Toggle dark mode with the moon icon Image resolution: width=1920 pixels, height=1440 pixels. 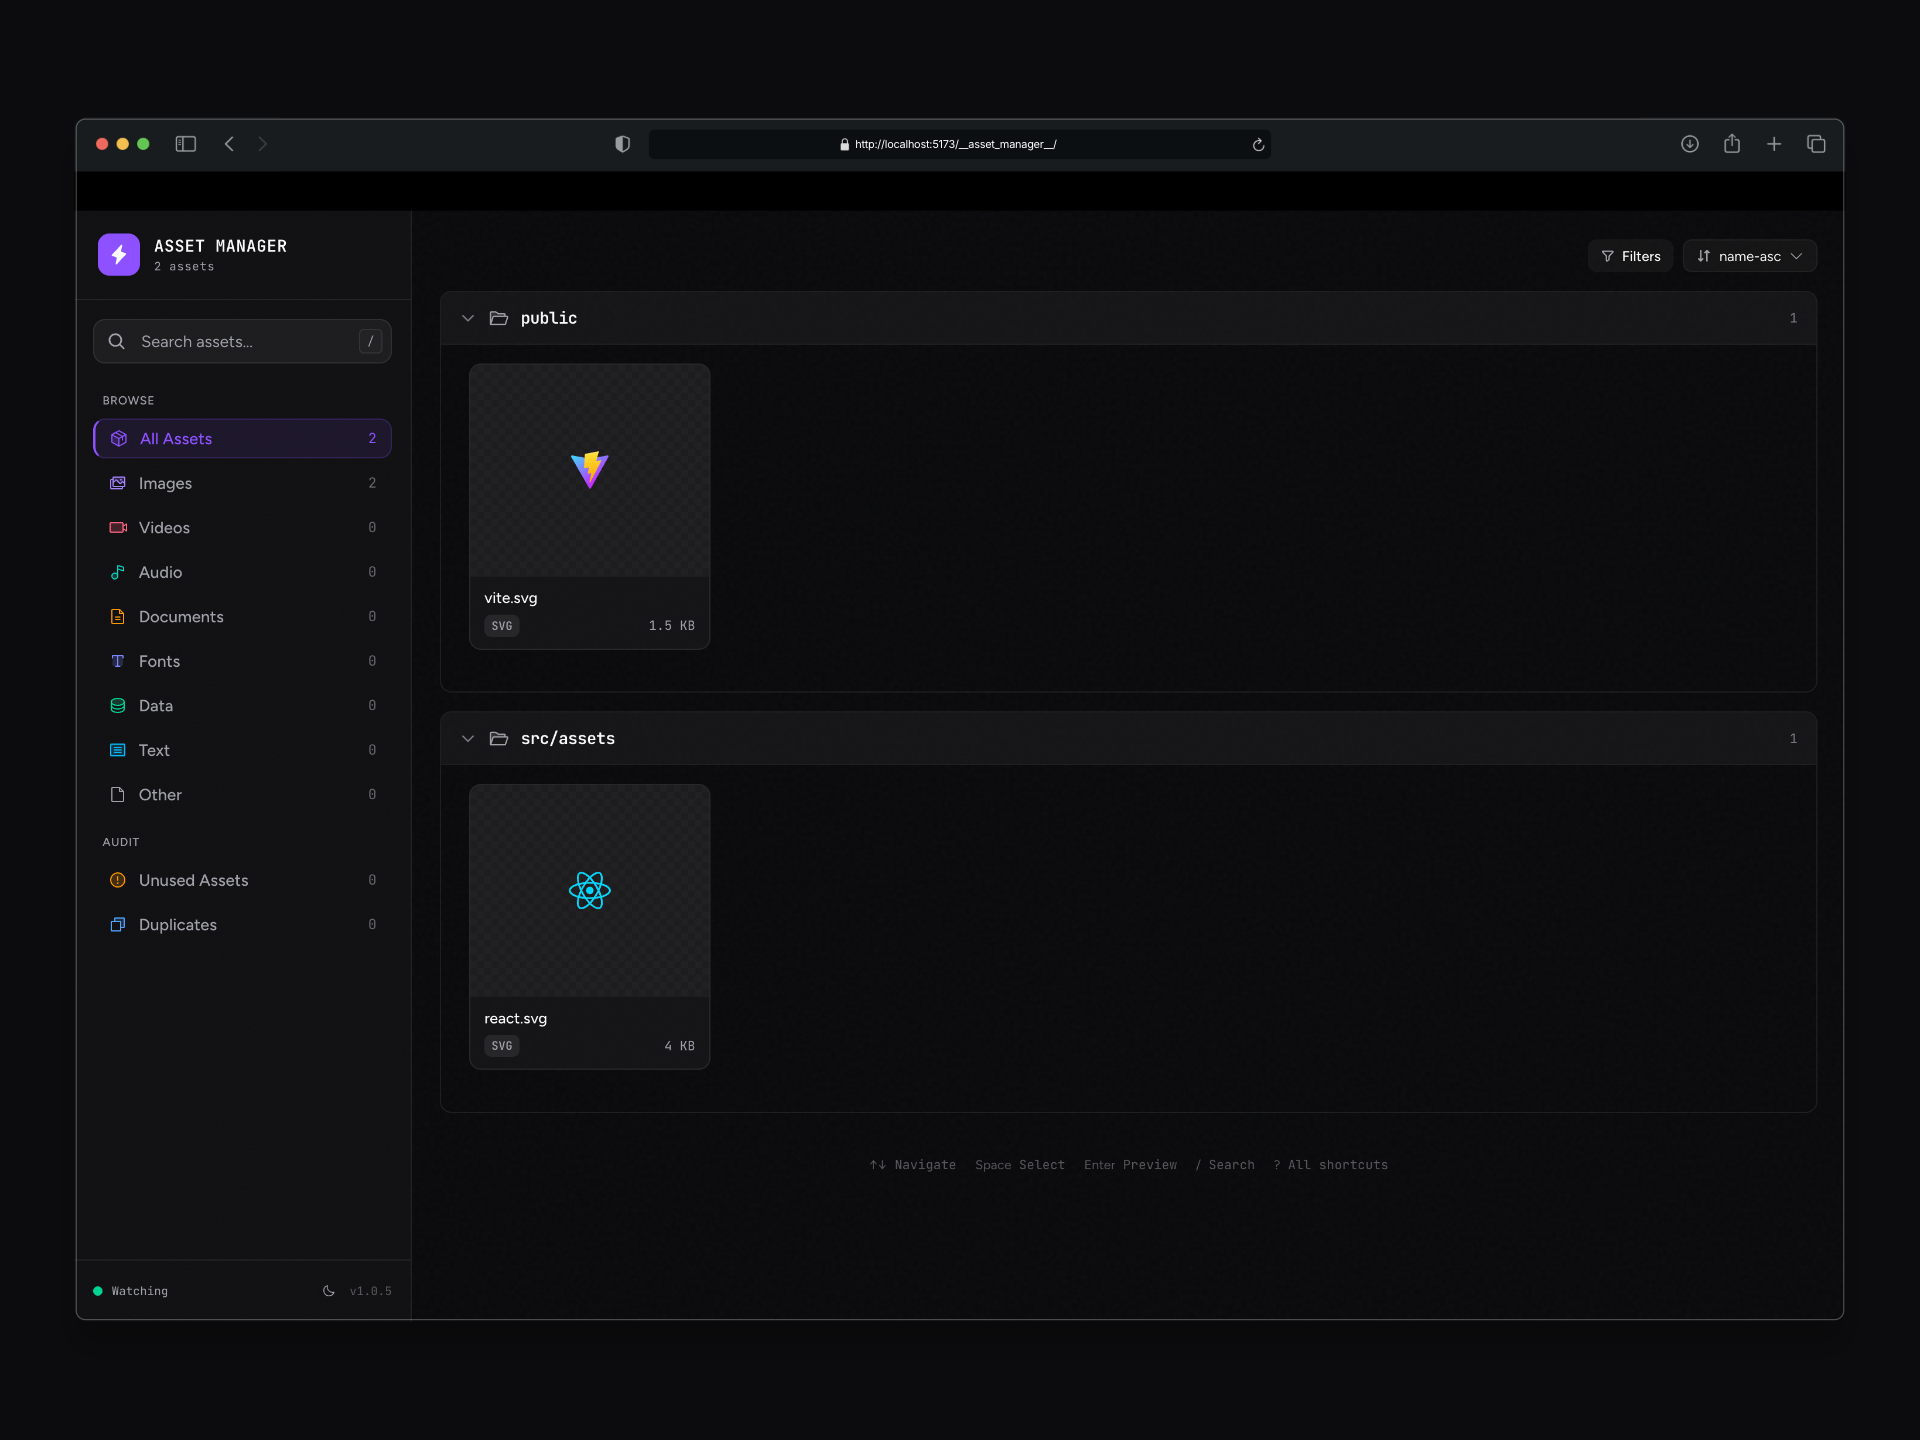(327, 1290)
